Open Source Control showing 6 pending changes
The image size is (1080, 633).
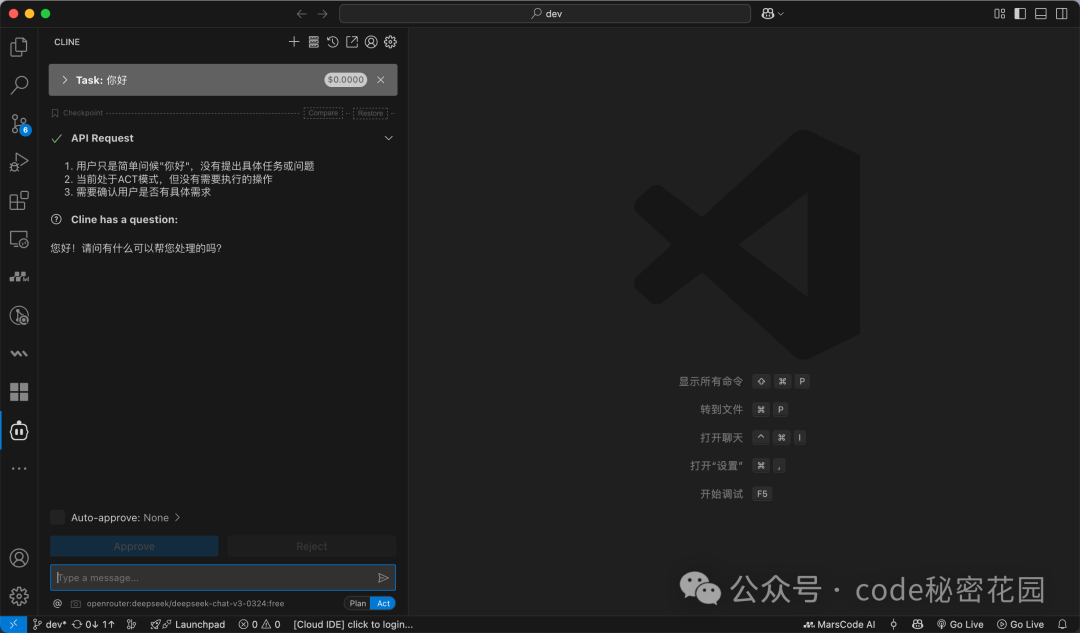19,123
